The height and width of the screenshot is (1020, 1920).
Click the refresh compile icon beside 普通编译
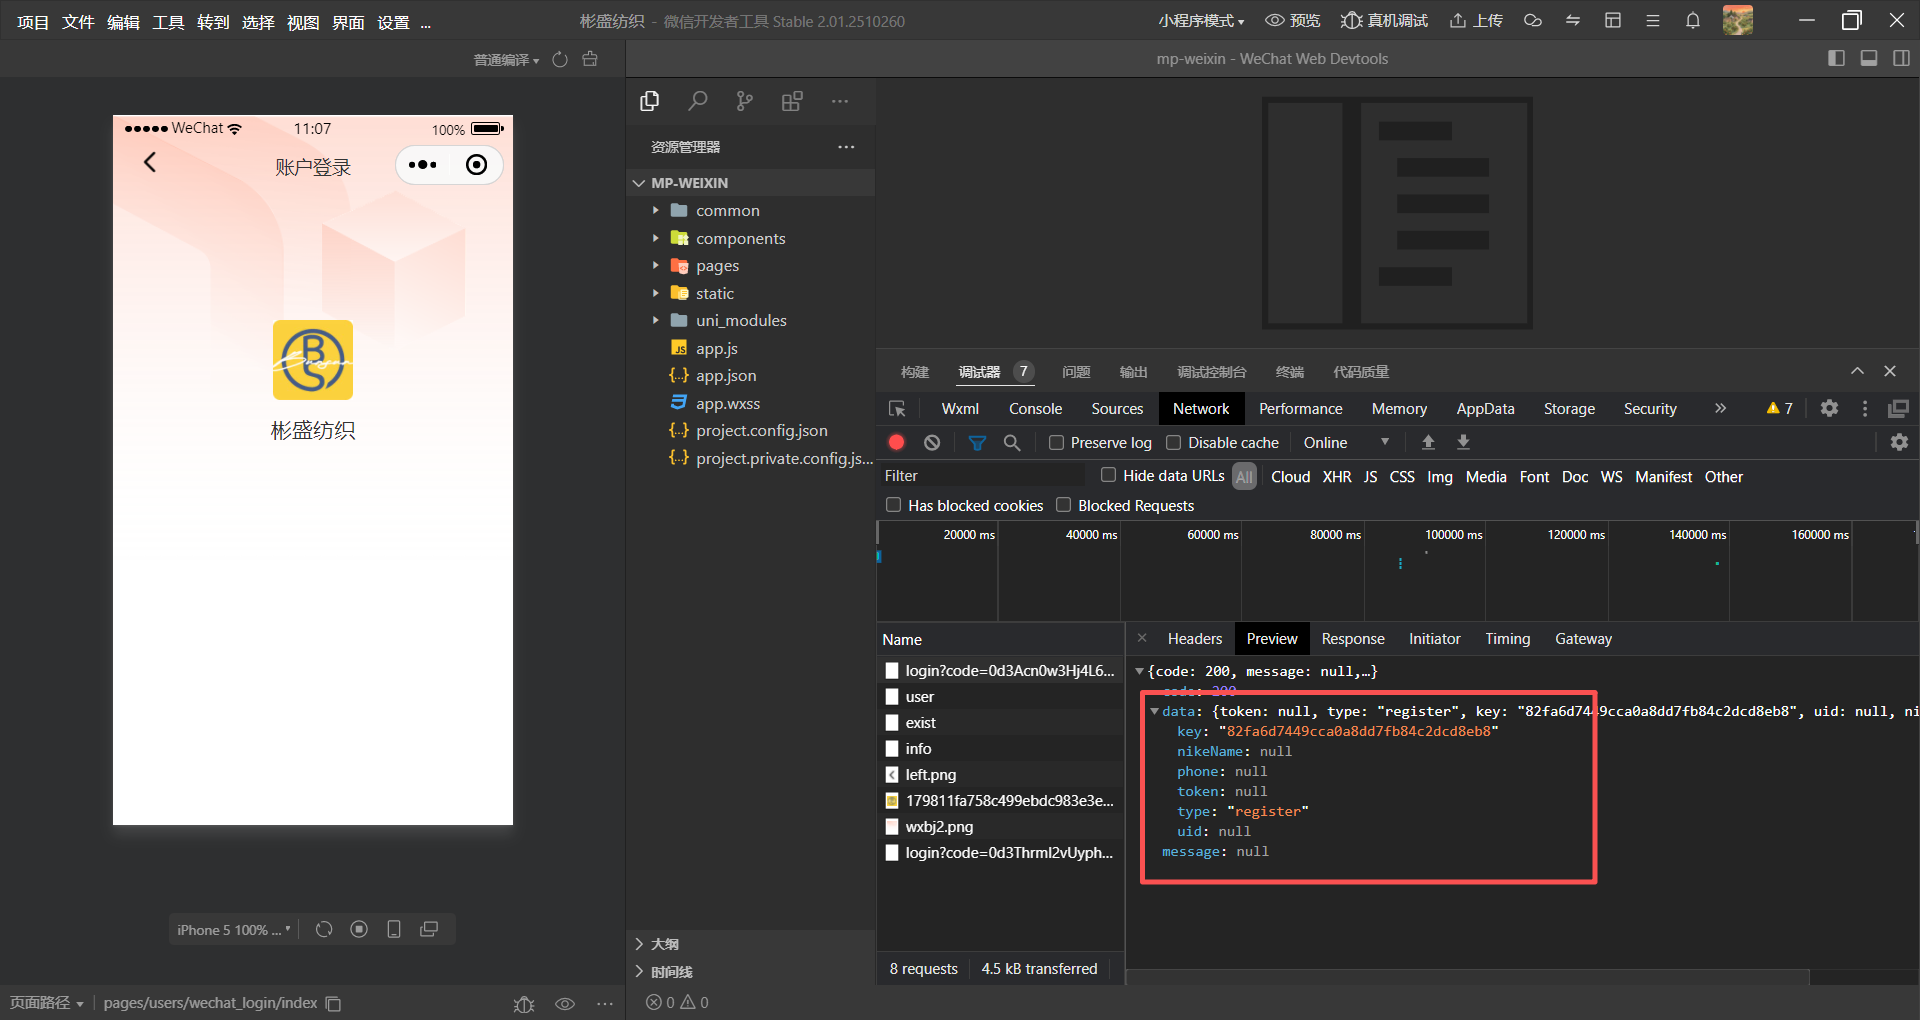(560, 60)
